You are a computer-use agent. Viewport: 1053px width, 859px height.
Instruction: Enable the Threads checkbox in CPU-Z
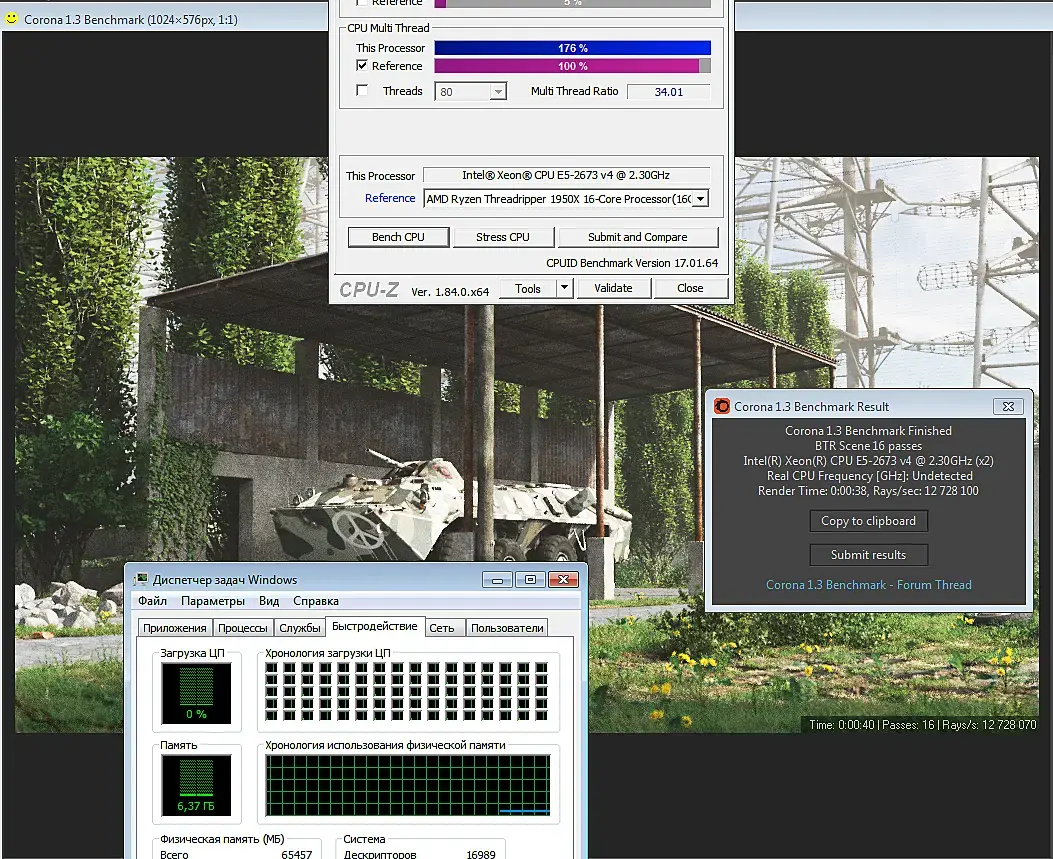[363, 91]
